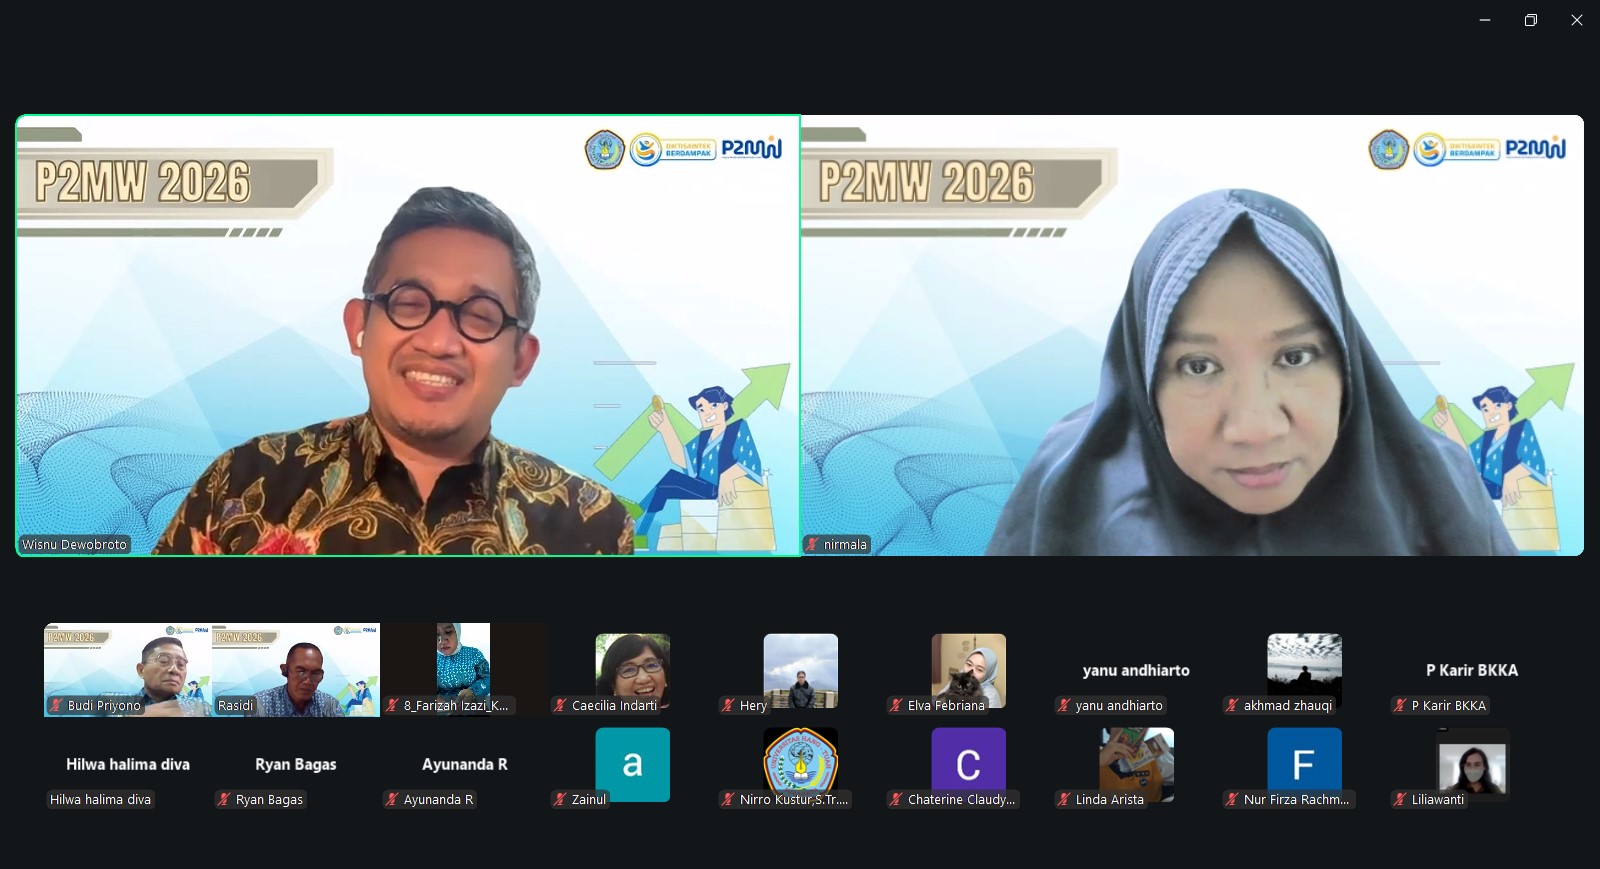Click muted mic icon next to Liliawanti

1401,800
